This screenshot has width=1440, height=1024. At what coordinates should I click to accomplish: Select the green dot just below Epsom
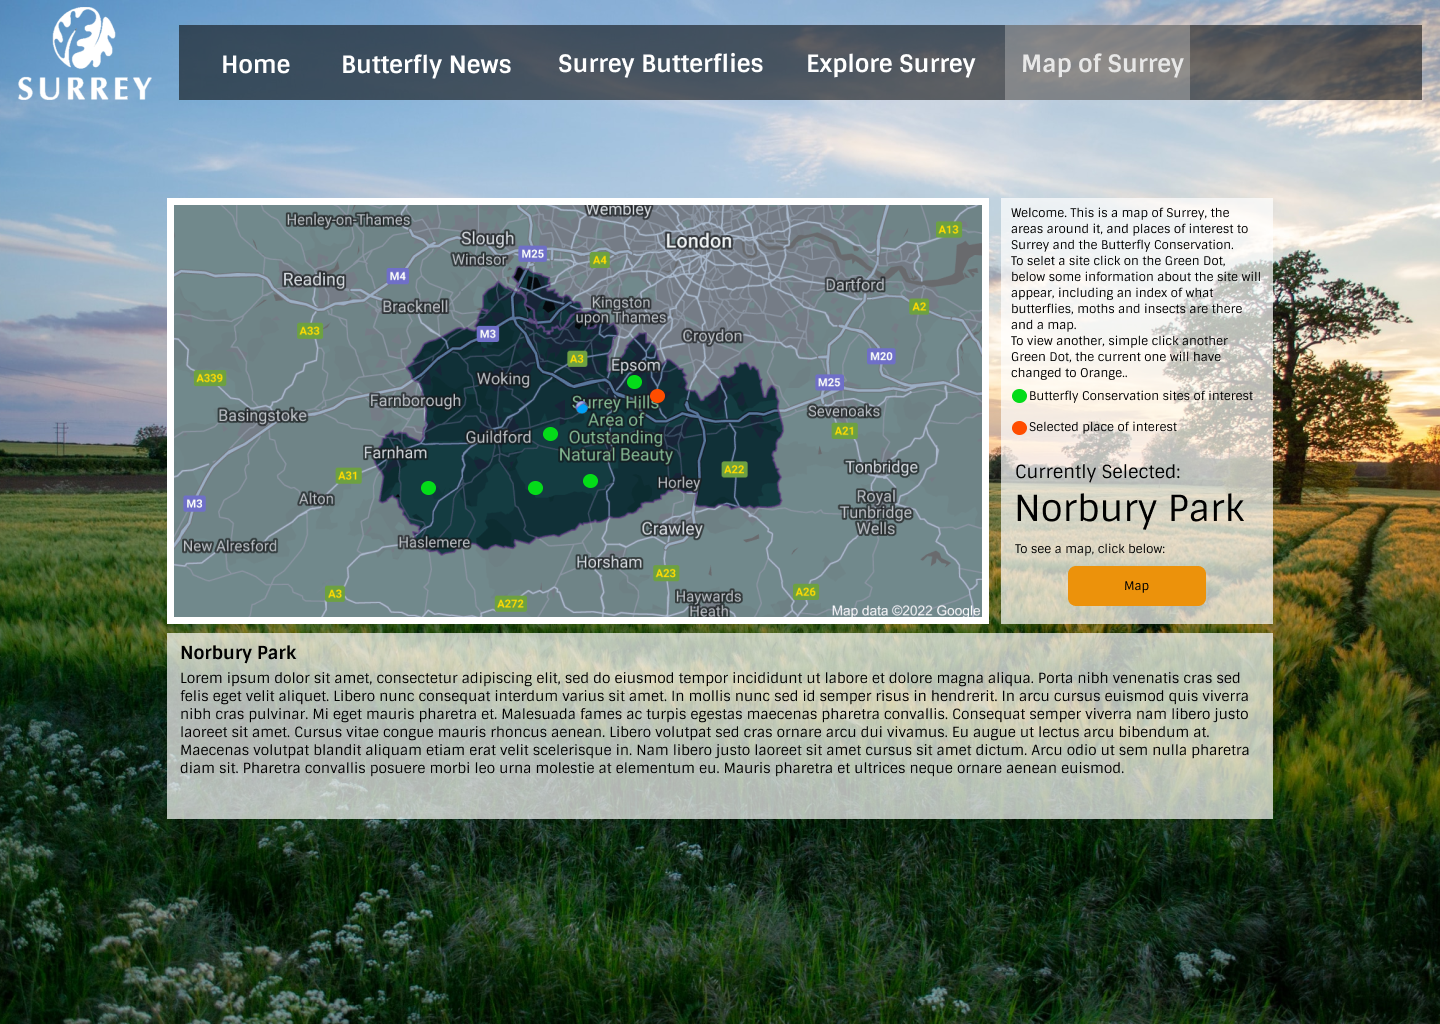(x=634, y=382)
